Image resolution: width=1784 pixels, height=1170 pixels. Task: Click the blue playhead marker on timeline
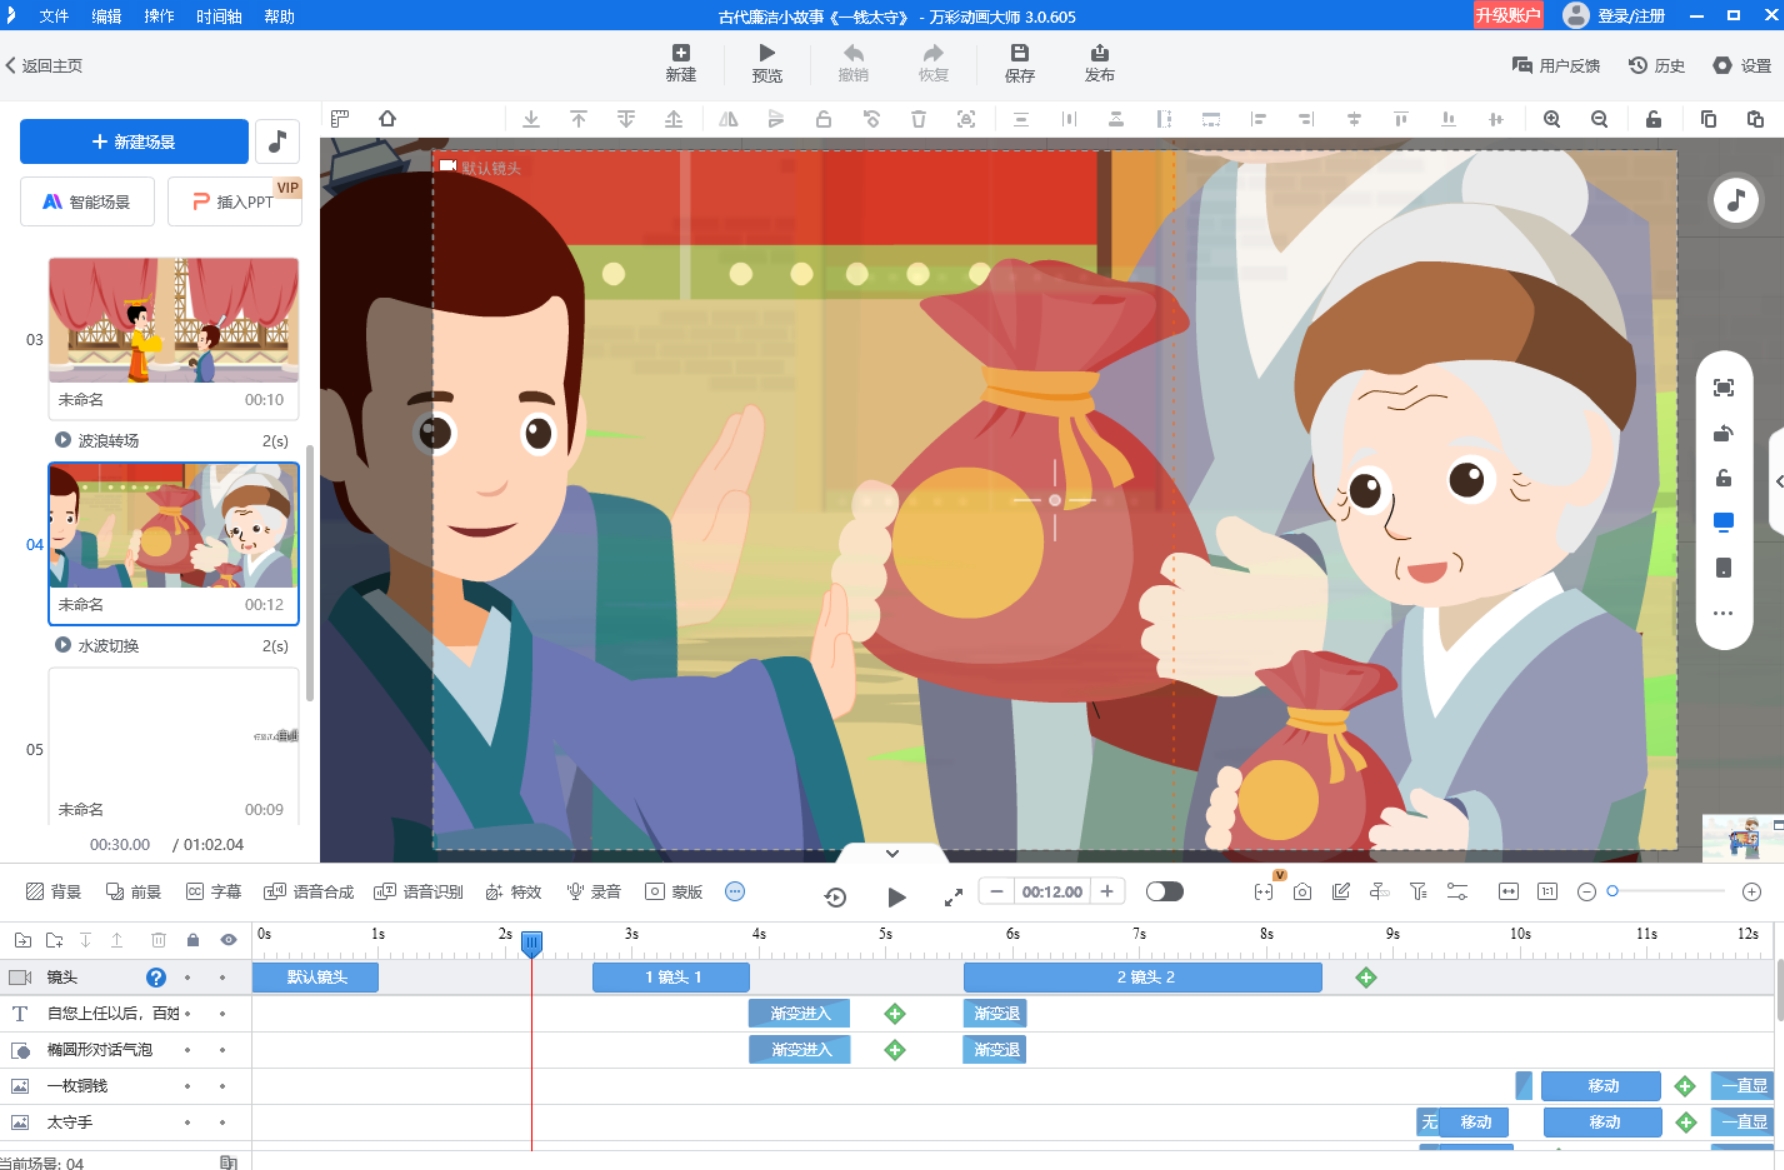[532, 942]
